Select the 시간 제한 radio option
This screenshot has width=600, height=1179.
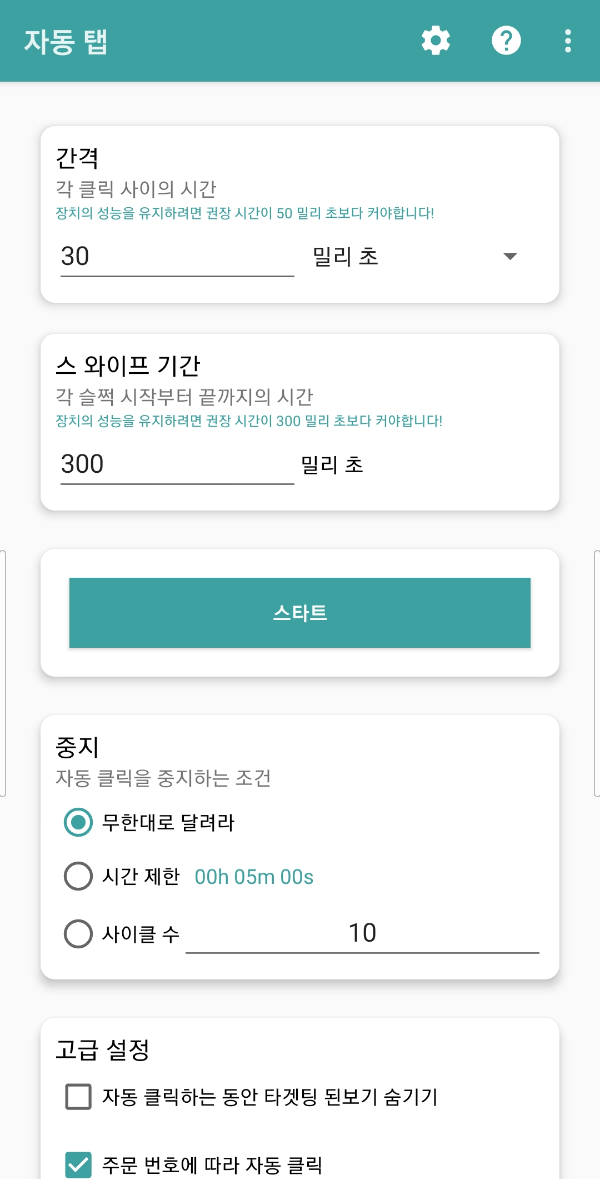pyautogui.click(x=78, y=876)
